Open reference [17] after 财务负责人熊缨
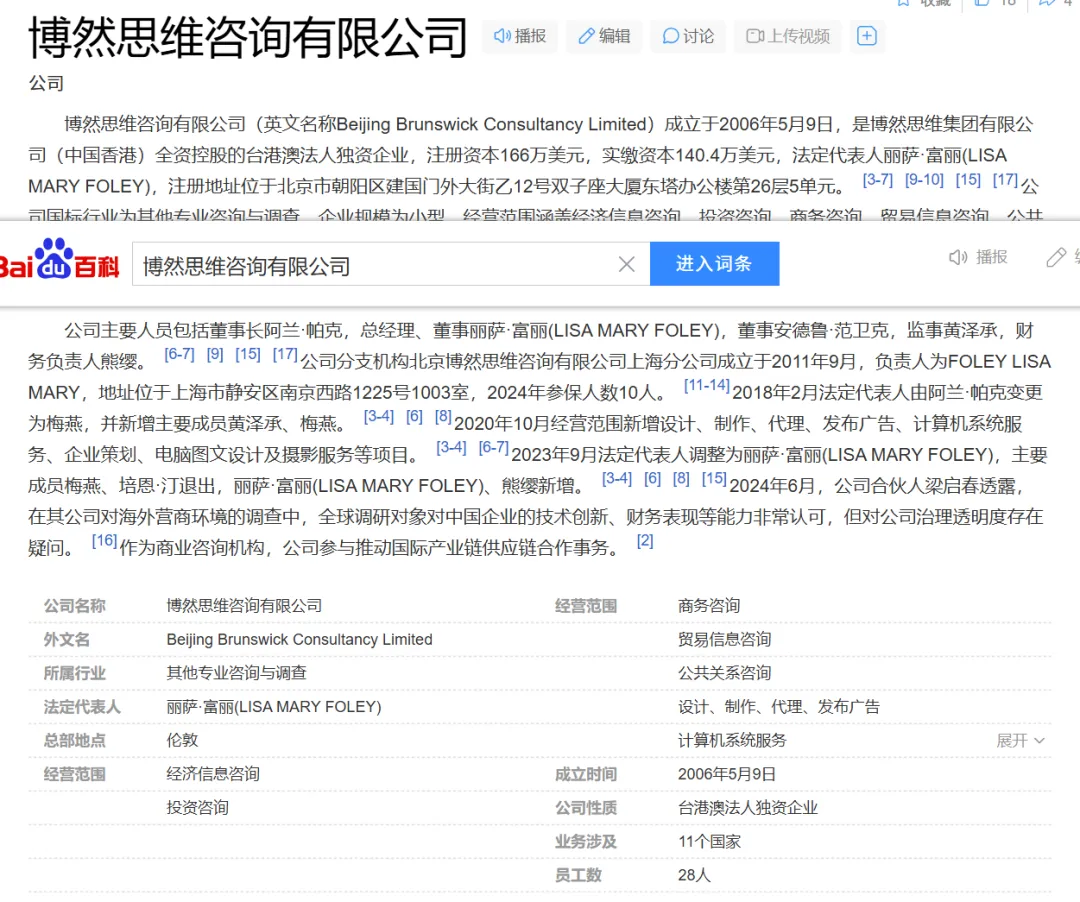This screenshot has height=902, width=1080. pyautogui.click(x=285, y=355)
